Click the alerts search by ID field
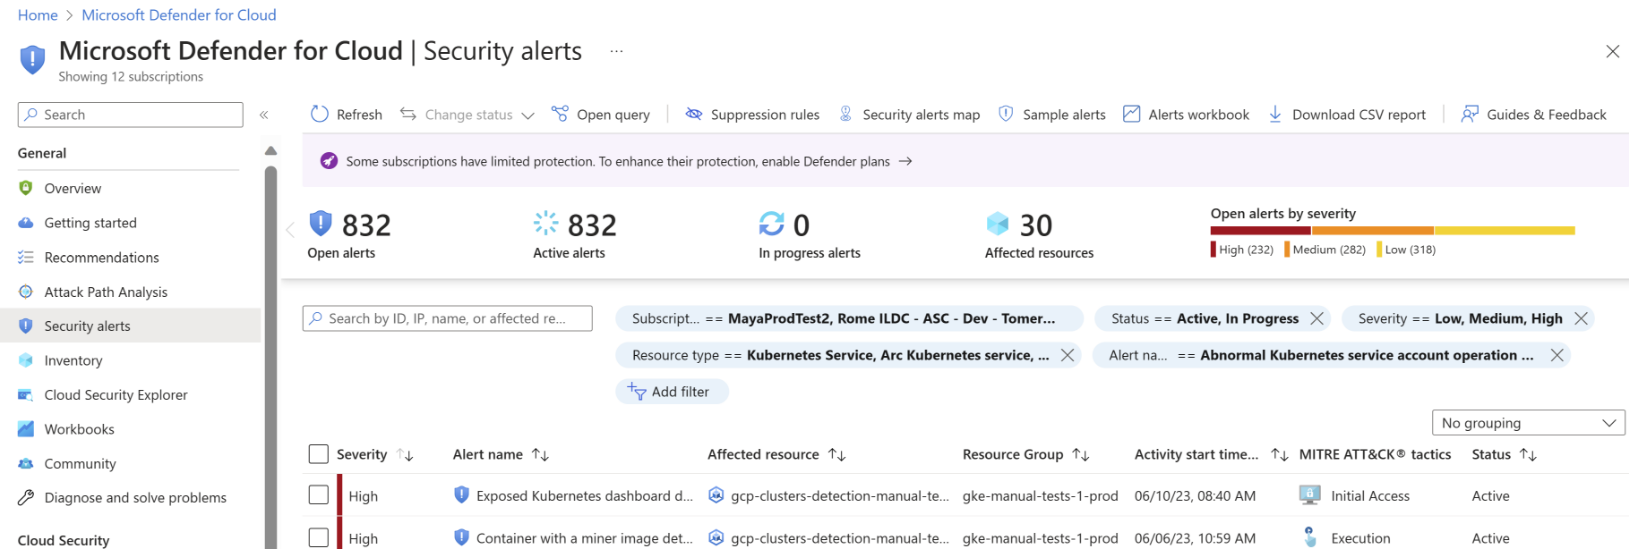The image size is (1629, 549). [447, 318]
